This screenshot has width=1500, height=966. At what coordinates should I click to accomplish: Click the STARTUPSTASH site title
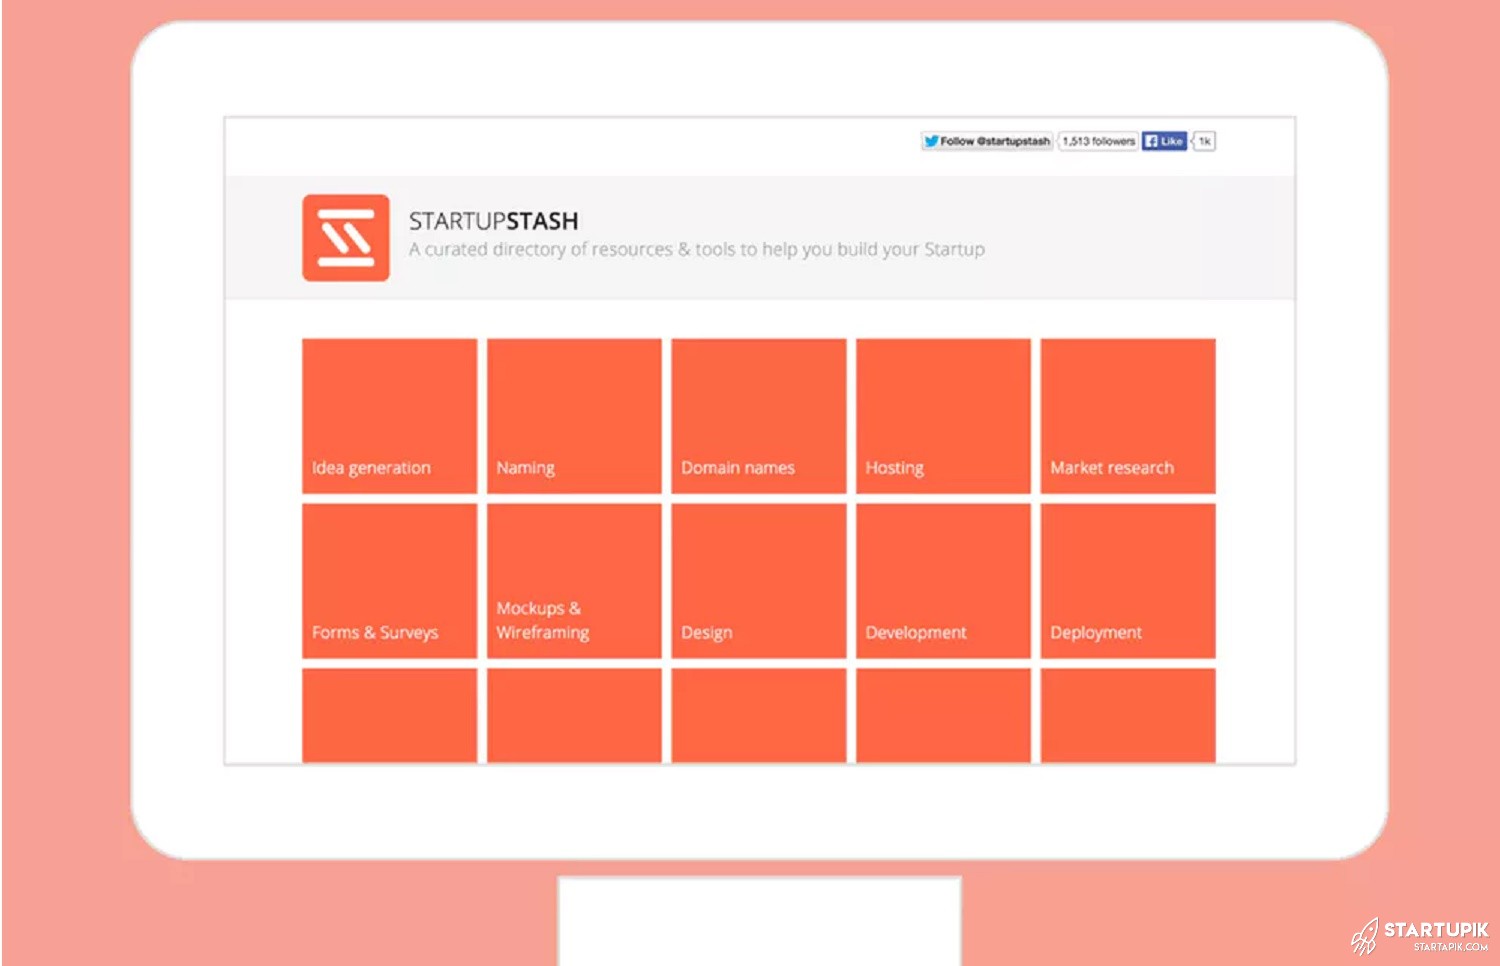click(493, 221)
